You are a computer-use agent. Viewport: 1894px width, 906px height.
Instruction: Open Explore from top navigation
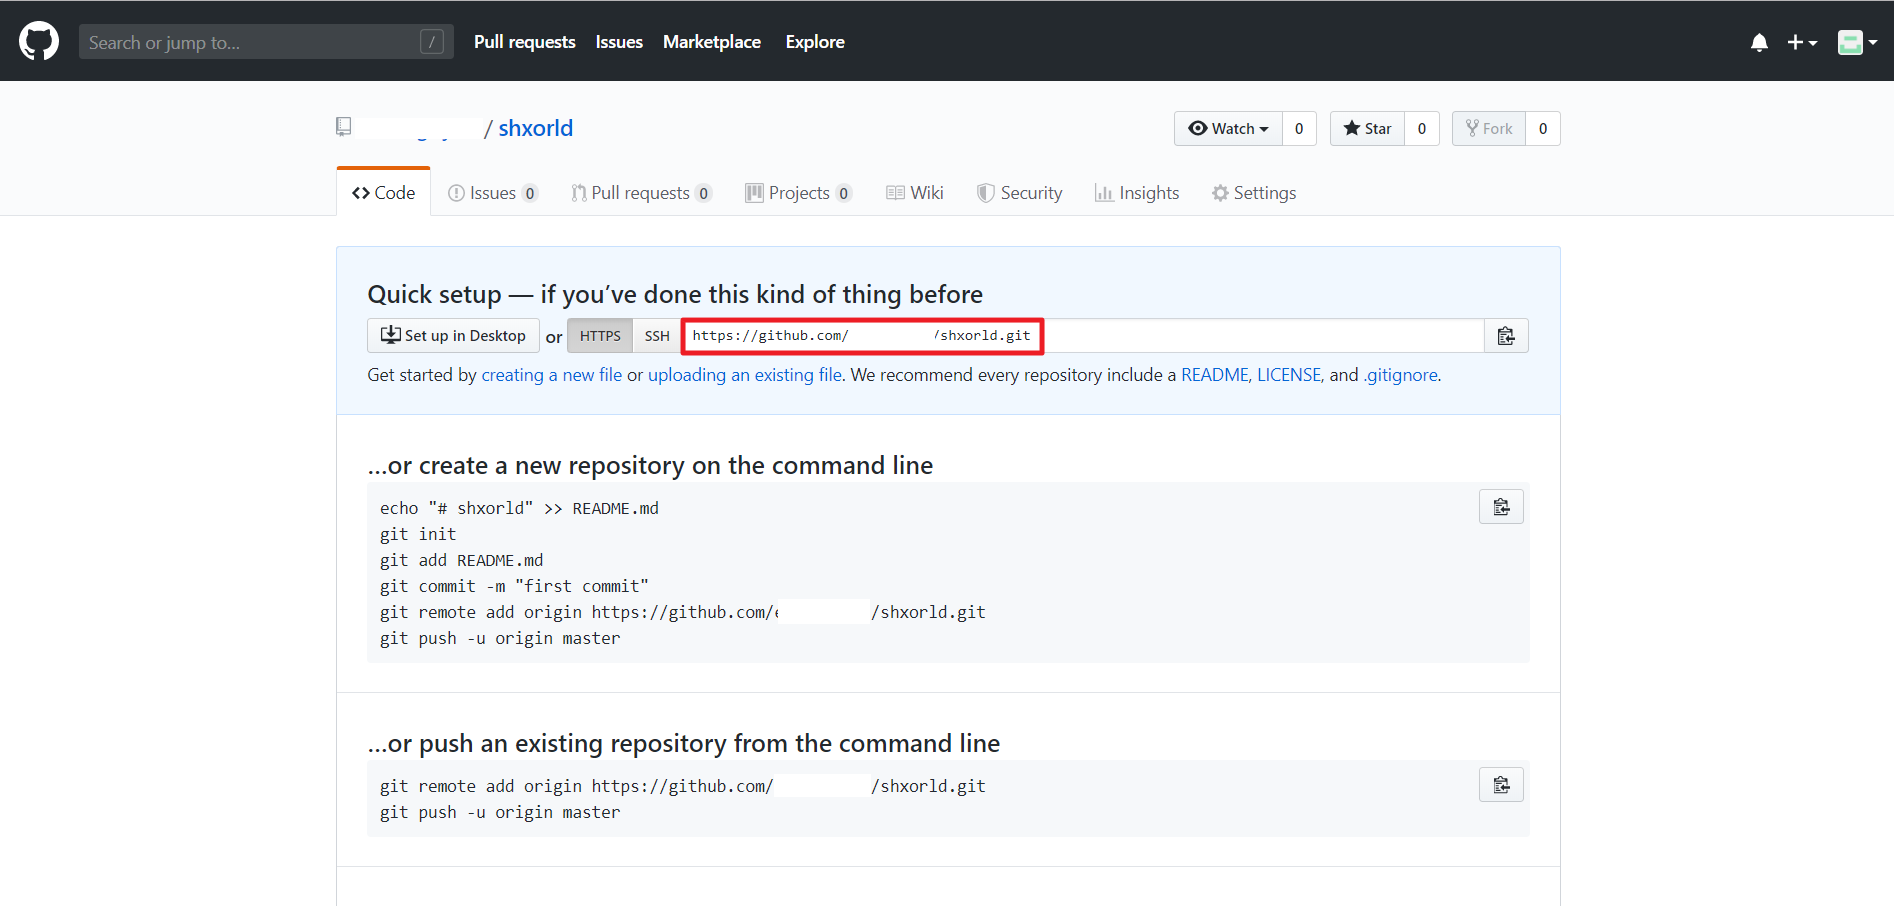click(x=815, y=42)
